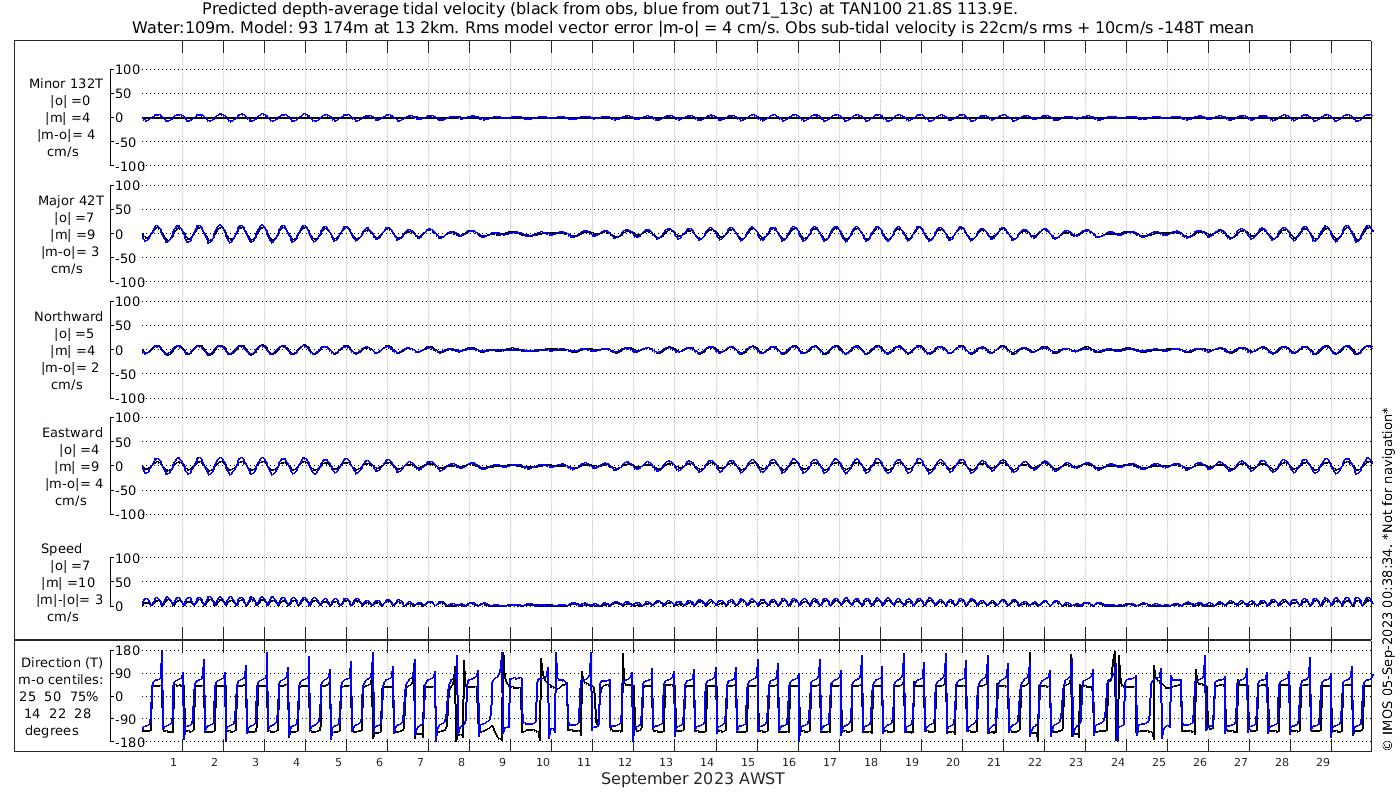
Task: Click the 'degrees' unit label
Action: pyautogui.click(x=52, y=730)
